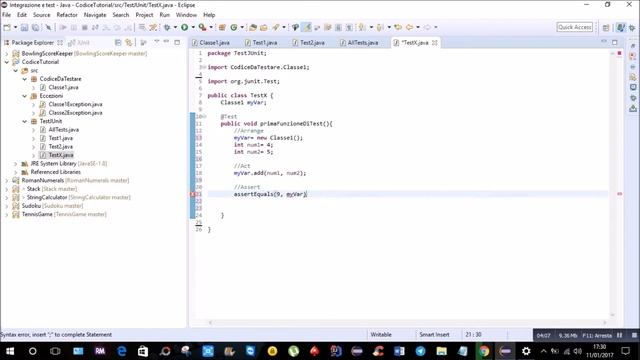Collapse the CodiceTutorial project
The image size is (640, 360).
pos(7,62)
